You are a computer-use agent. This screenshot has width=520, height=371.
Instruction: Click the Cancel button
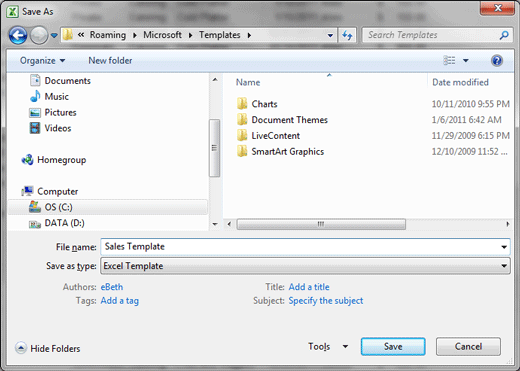pos(468,347)
